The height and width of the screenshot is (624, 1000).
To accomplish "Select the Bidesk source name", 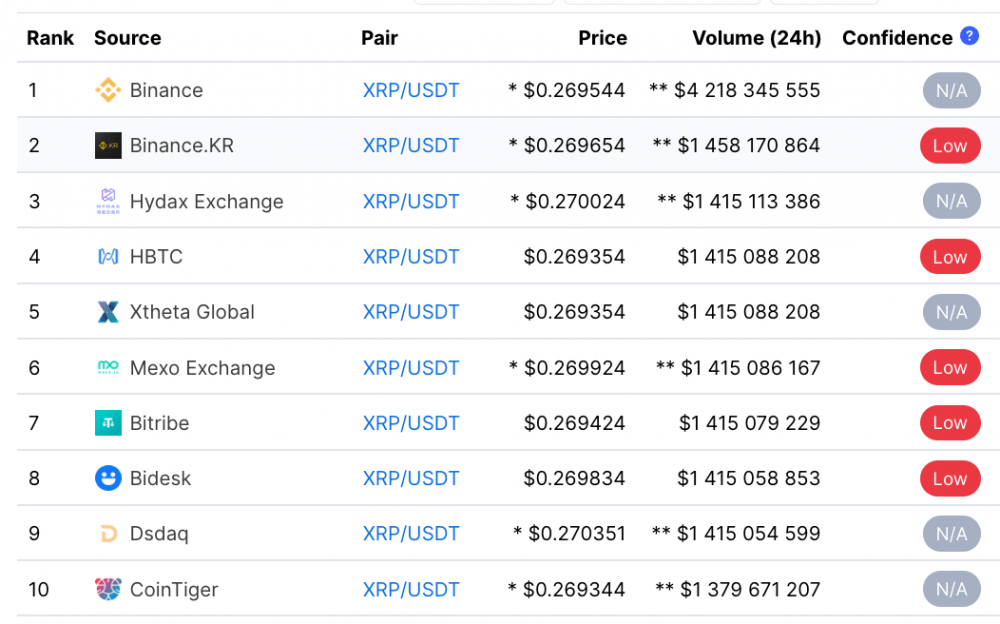I will (160, 479).
